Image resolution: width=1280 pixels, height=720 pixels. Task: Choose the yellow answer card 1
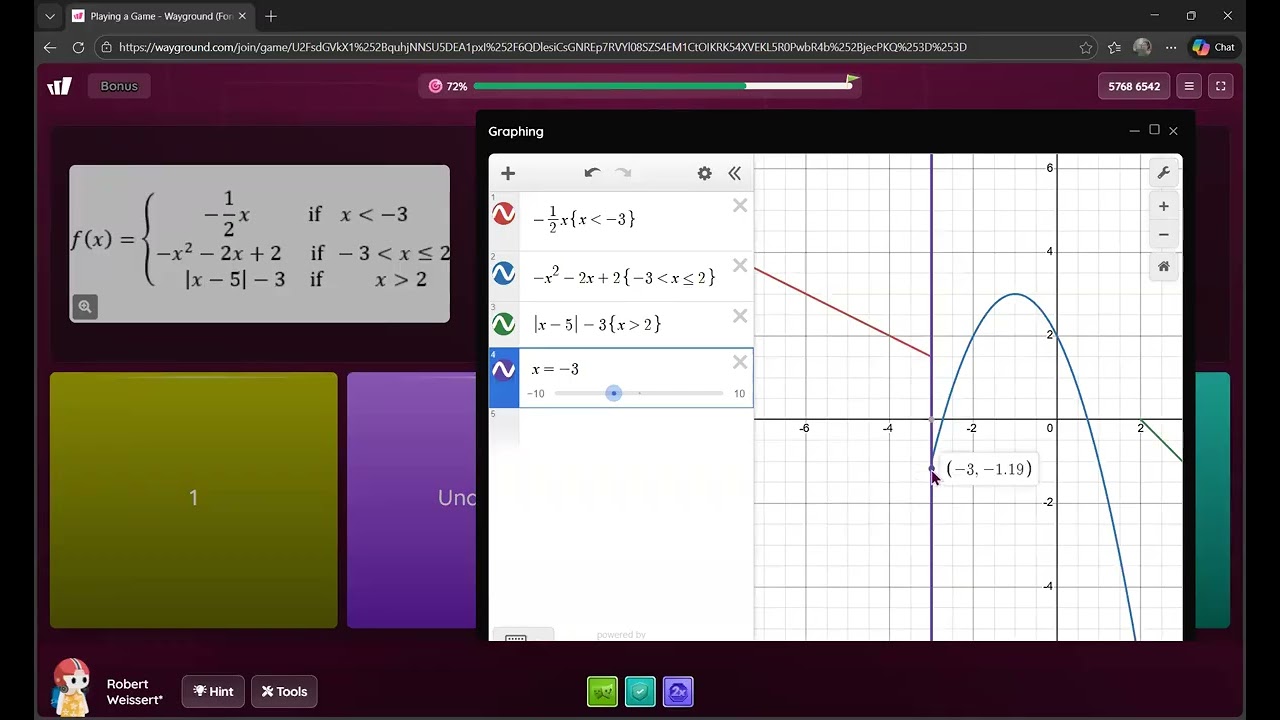click(x=194, y=500)
